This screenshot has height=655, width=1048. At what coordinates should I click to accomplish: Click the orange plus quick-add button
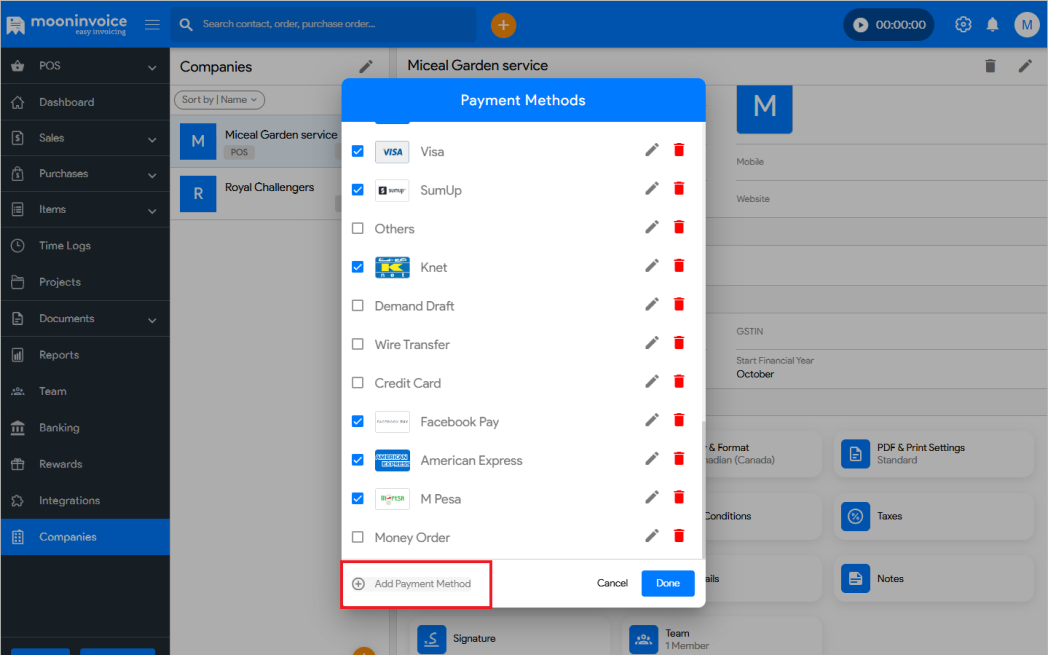(x=504, y=24)
